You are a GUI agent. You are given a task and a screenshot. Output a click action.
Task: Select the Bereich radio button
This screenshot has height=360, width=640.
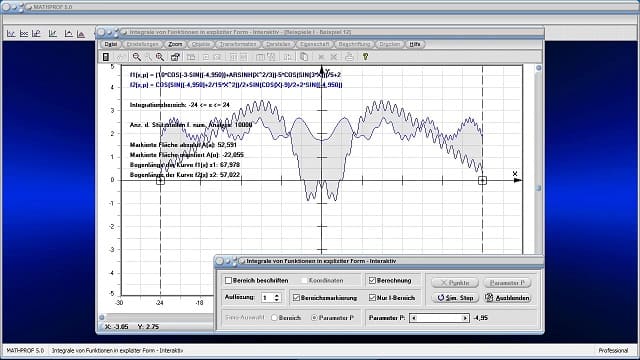point(274,318)
